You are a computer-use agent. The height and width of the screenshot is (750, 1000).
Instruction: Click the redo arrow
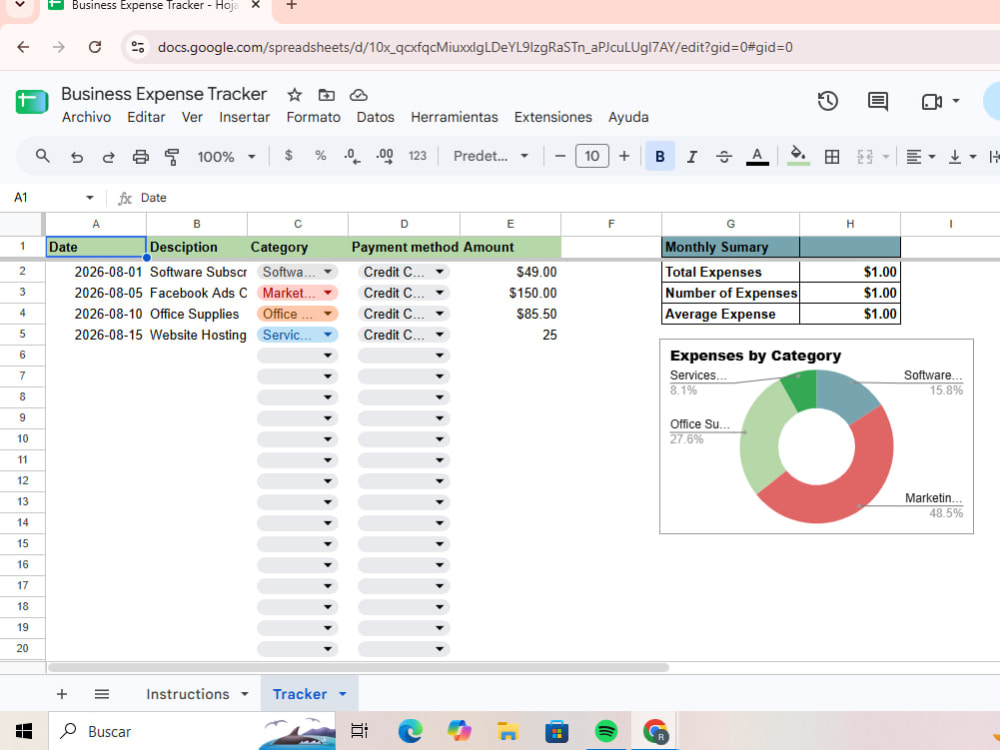tap(108, 157)
